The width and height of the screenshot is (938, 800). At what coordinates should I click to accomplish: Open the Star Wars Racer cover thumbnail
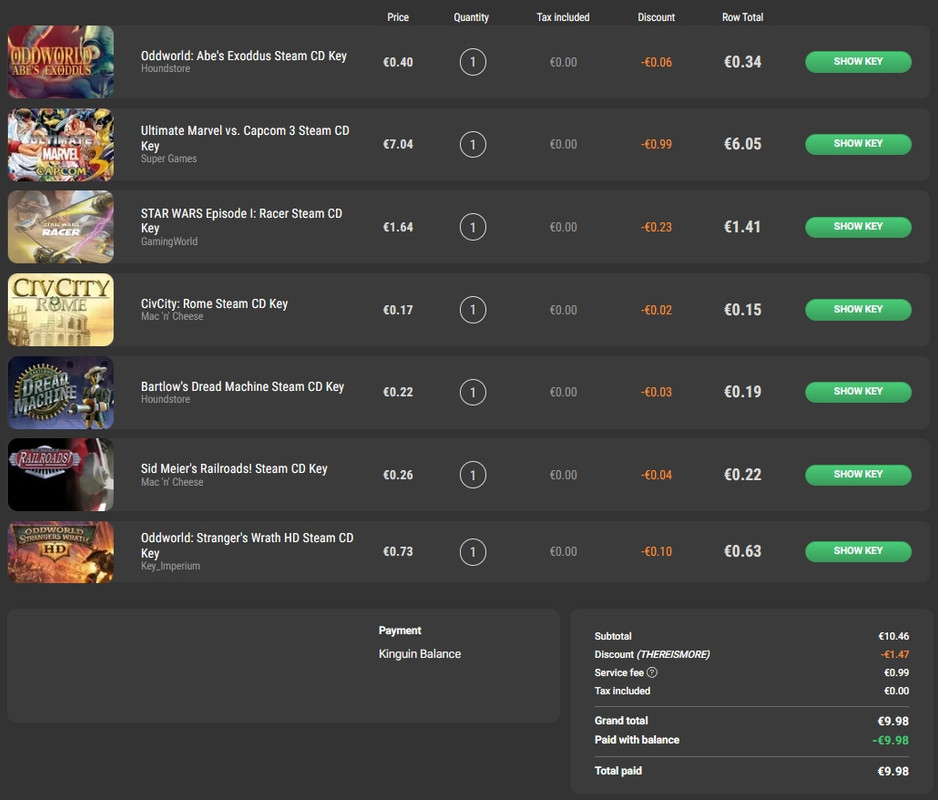pos(60,227)
